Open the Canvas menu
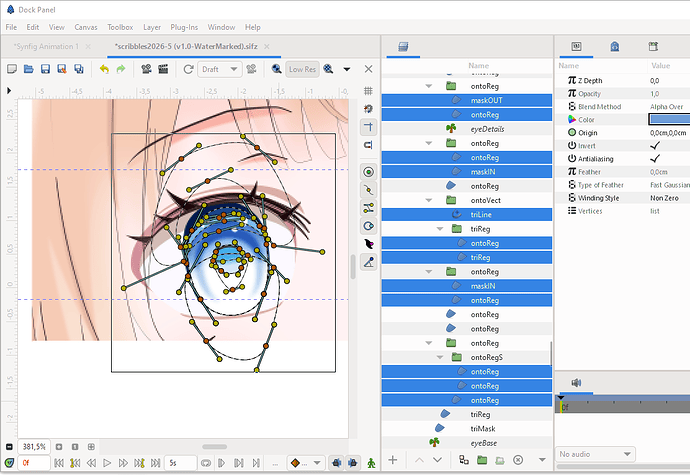The height and width of the screenshot is (475, 690). point(86,27)
